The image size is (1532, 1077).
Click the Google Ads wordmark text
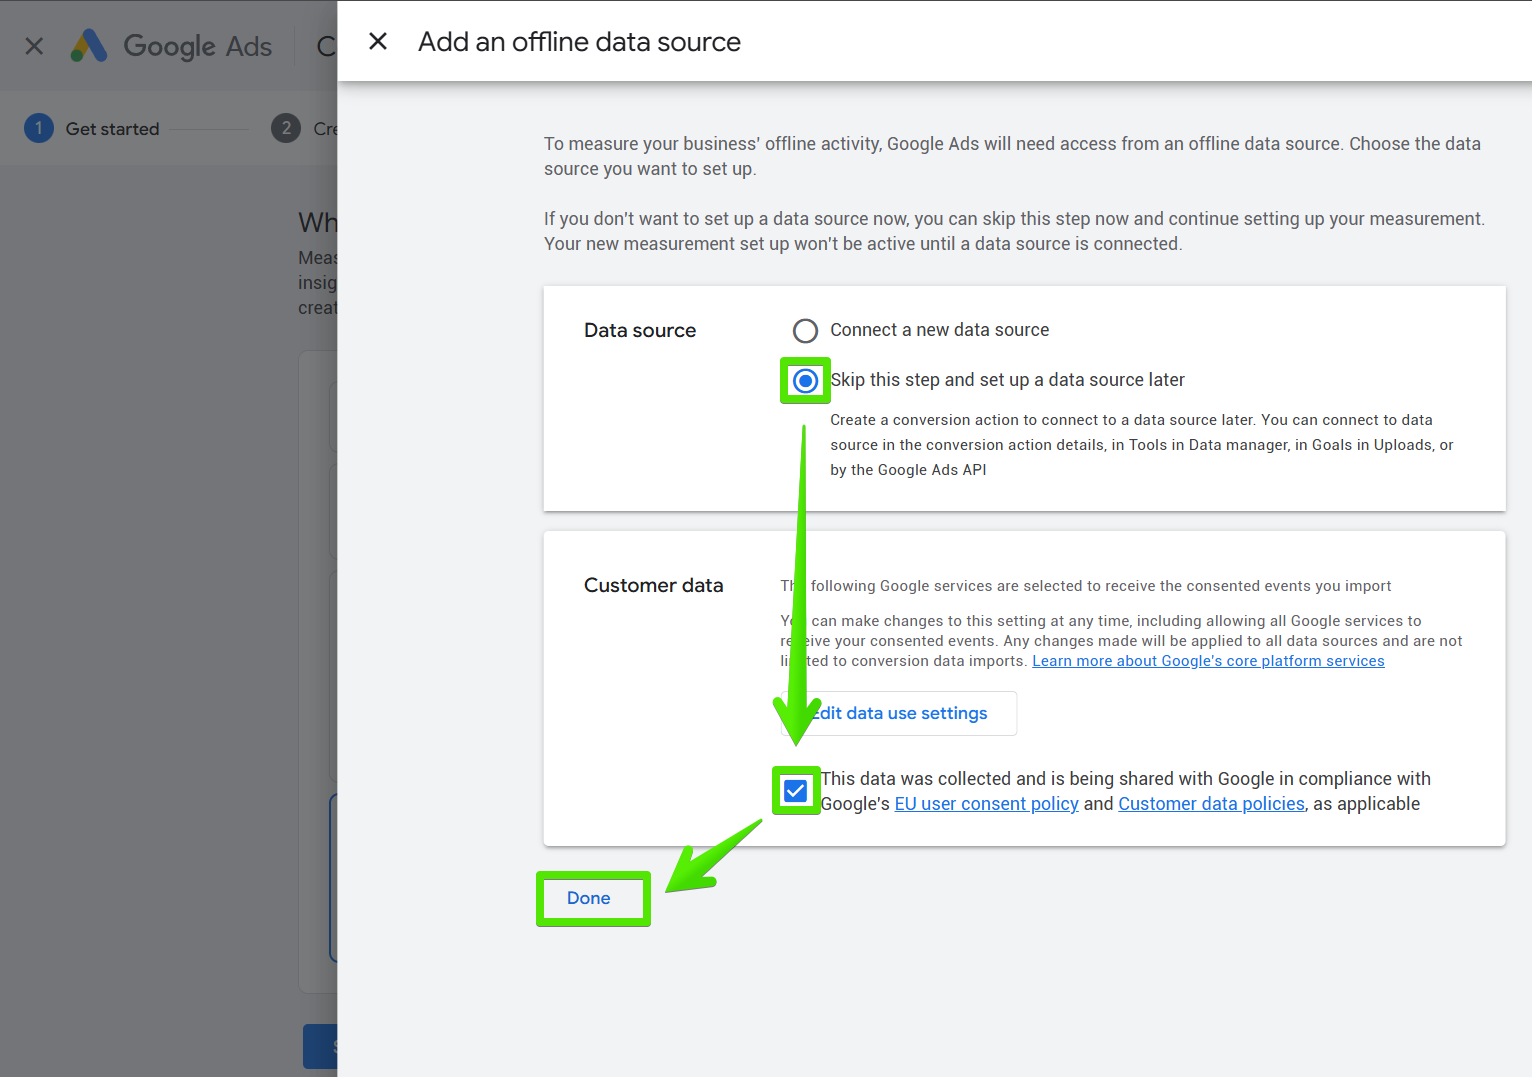tap(197, 47)
